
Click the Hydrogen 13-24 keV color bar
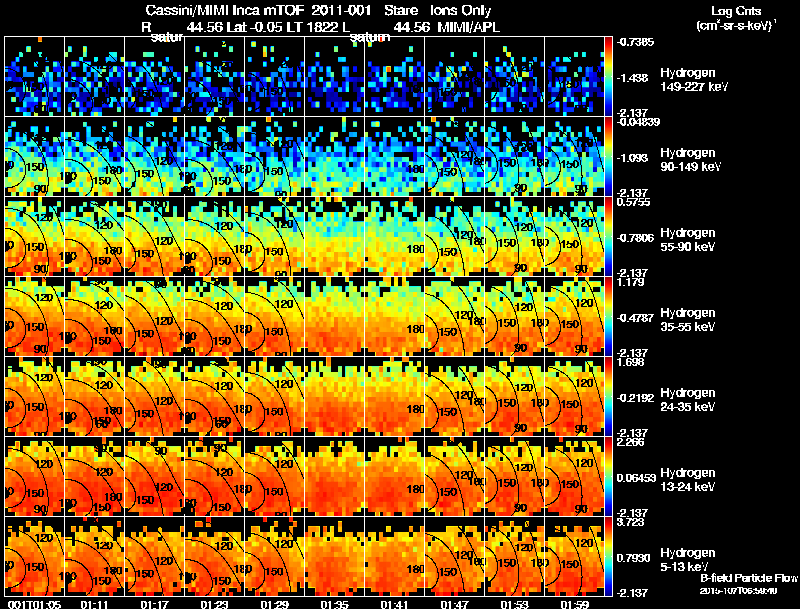click(608, 476)
